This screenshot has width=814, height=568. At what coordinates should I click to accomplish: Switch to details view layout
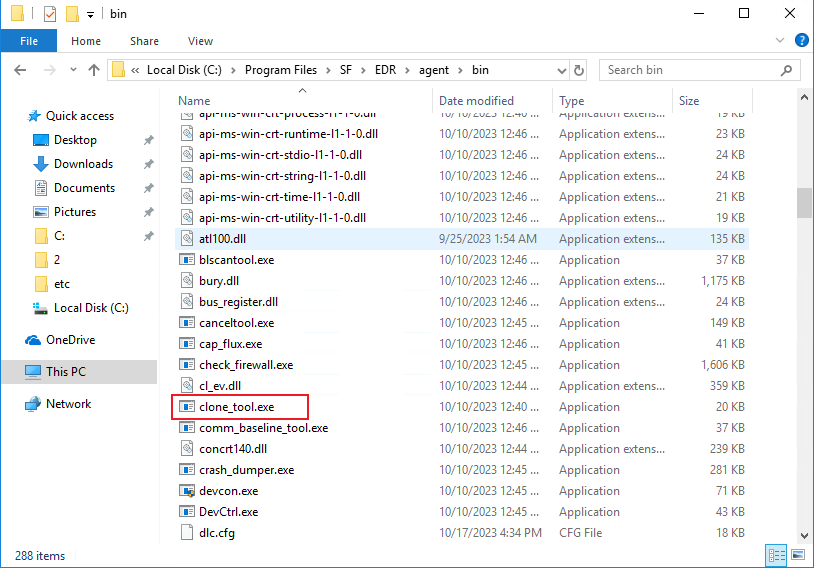776,555
